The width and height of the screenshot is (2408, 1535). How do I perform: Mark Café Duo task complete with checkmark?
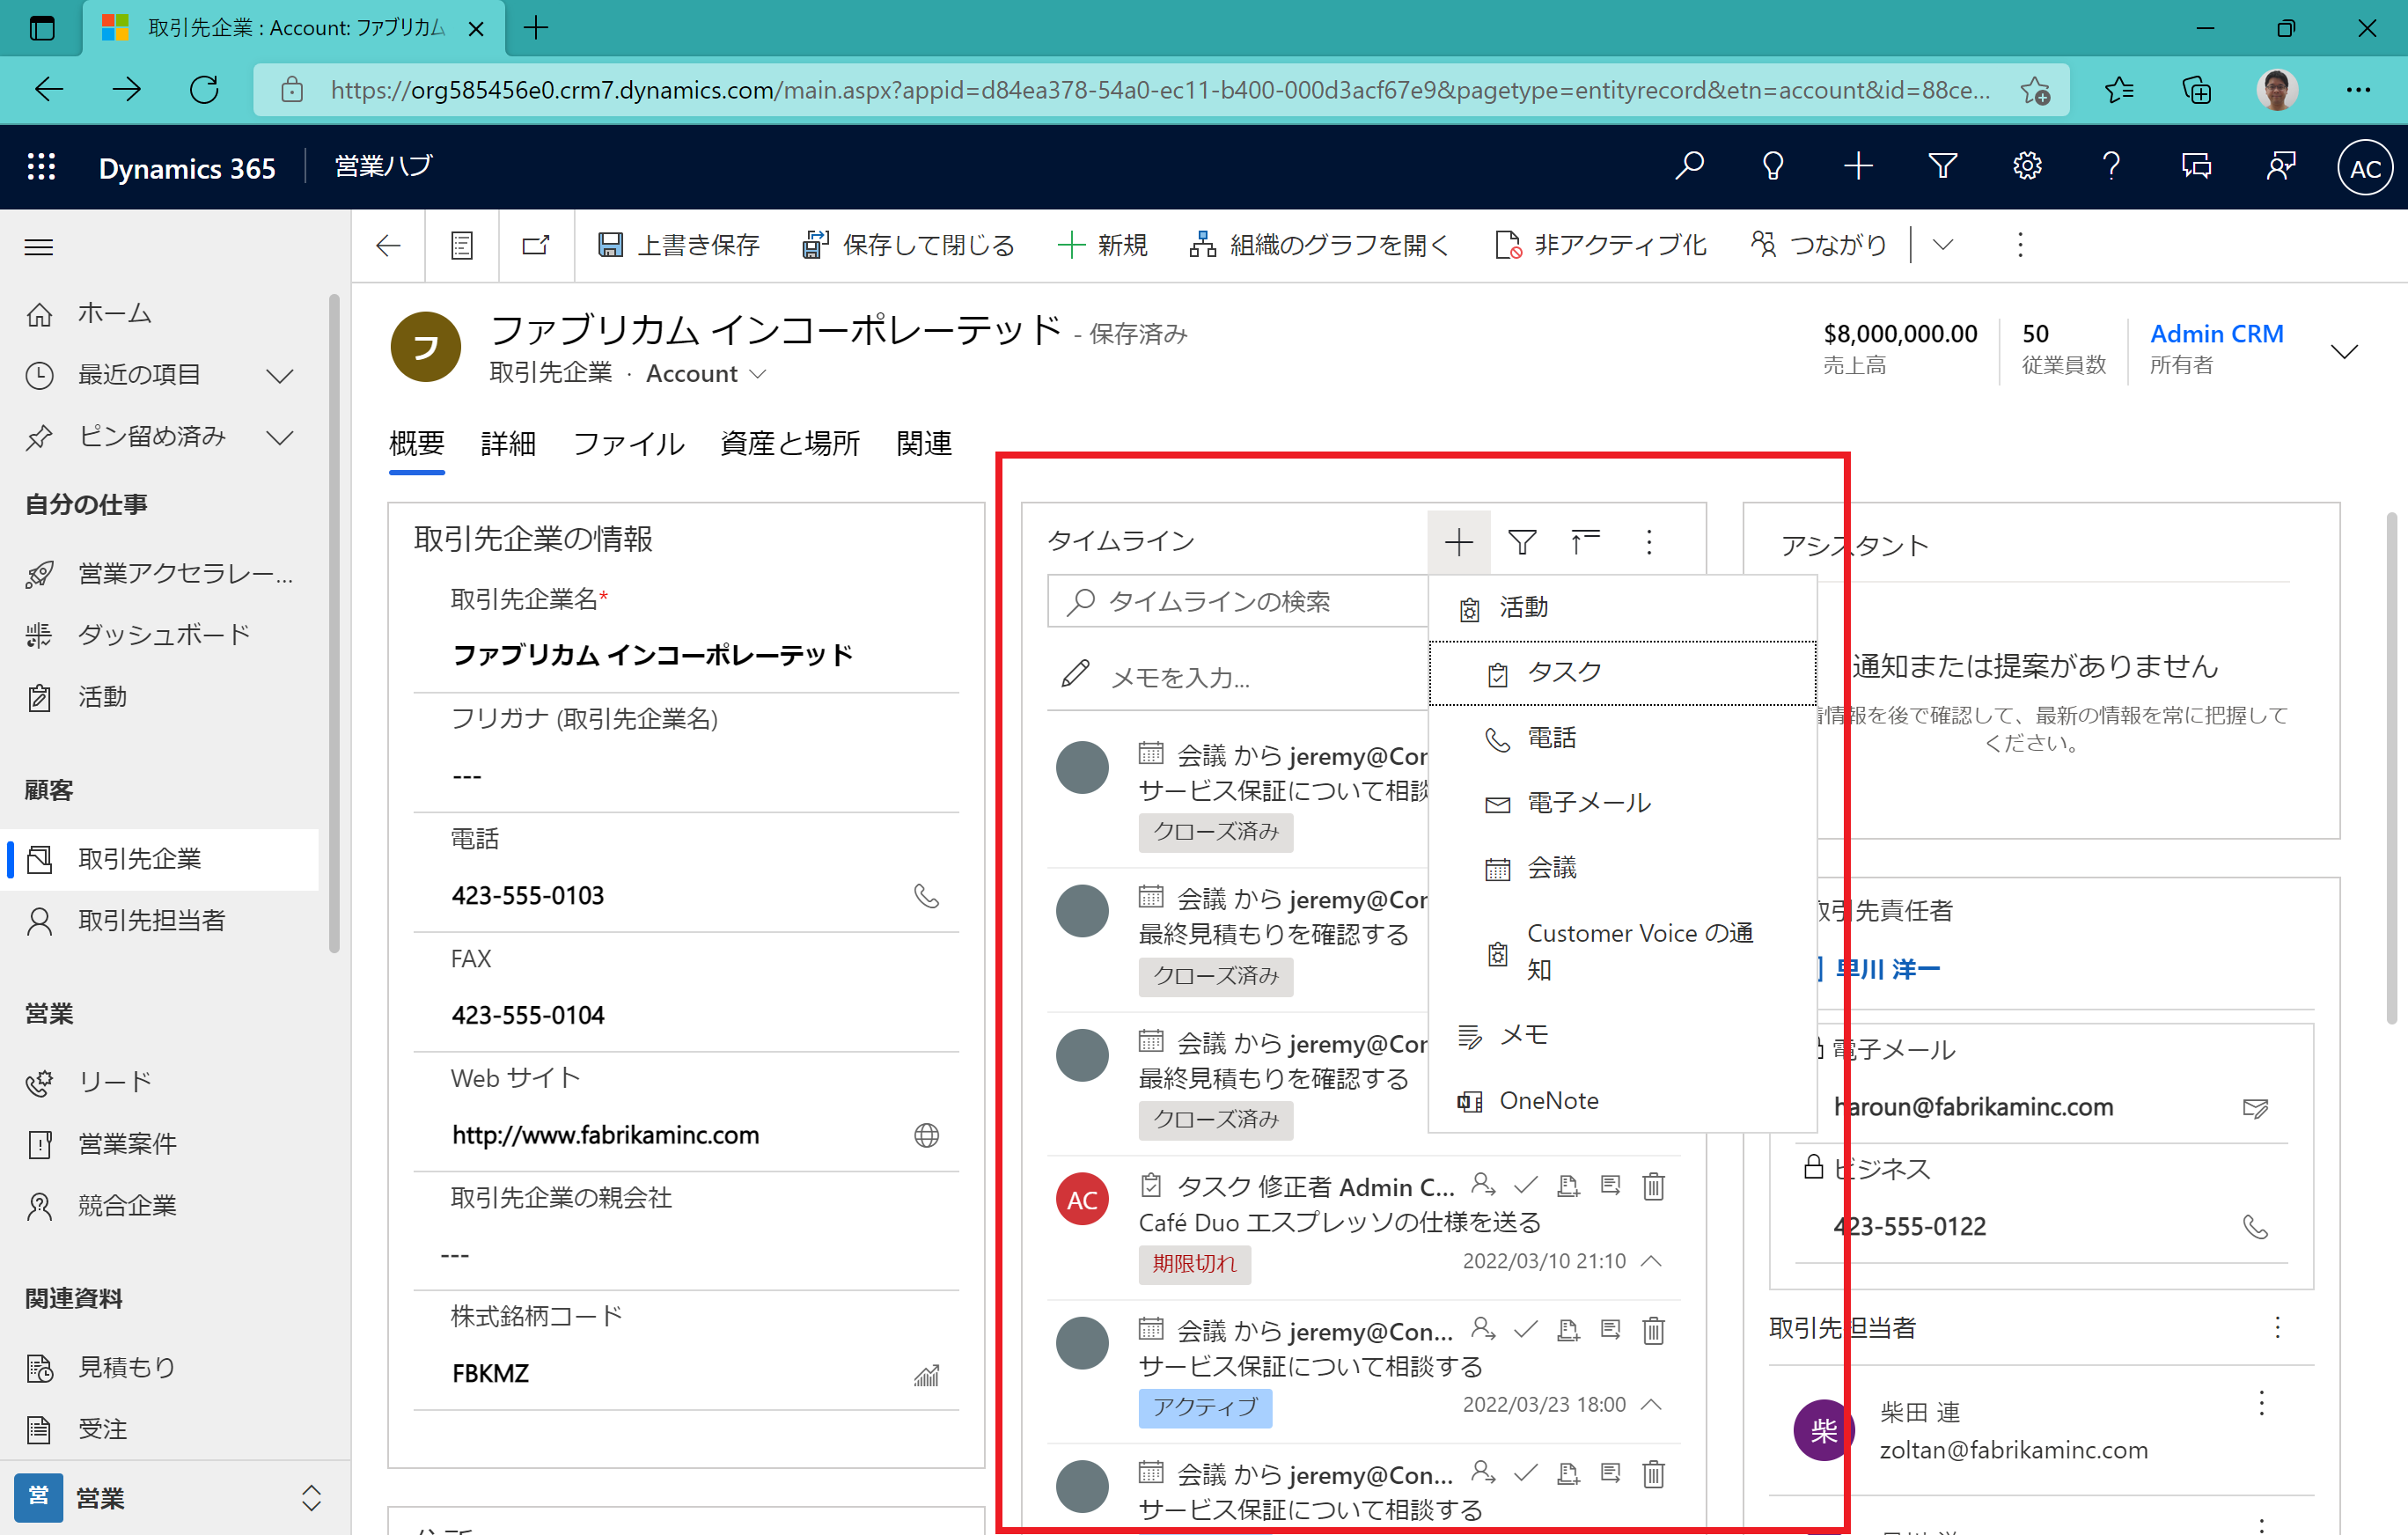click(x=1525, y=1186)
